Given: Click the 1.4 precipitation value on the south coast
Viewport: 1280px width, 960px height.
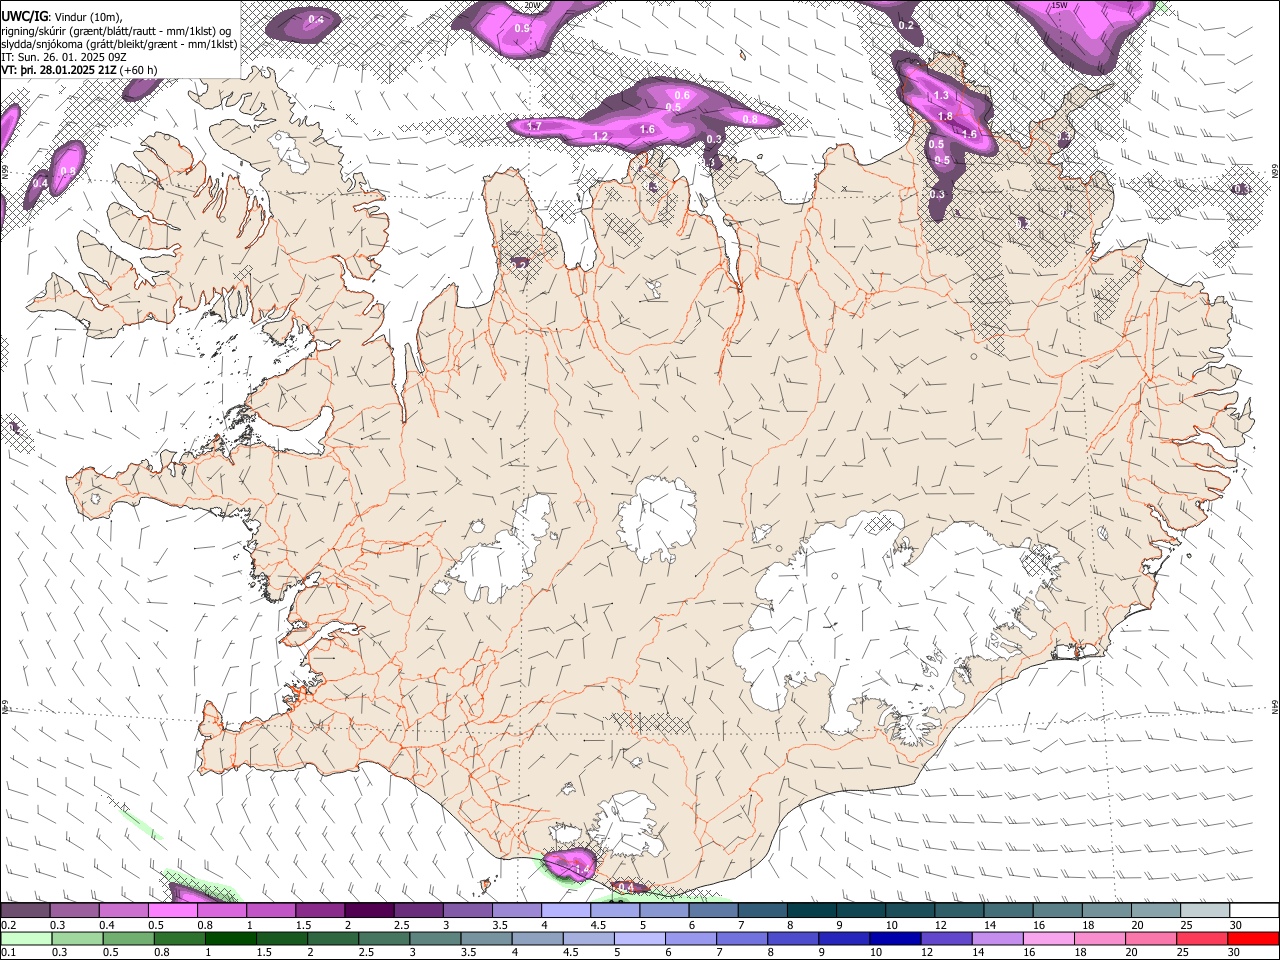Looking at the screenshot, I should point(580,870).
